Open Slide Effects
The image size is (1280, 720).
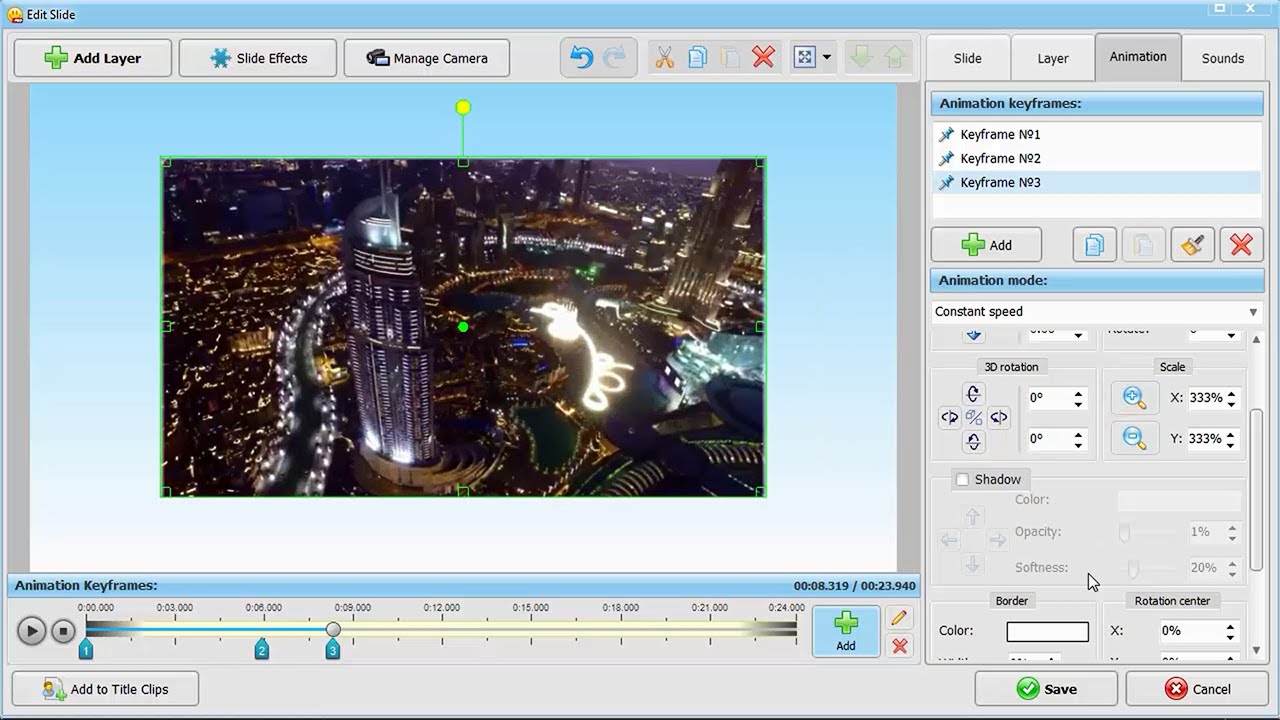pyautogui.click(x=259, y=58)
